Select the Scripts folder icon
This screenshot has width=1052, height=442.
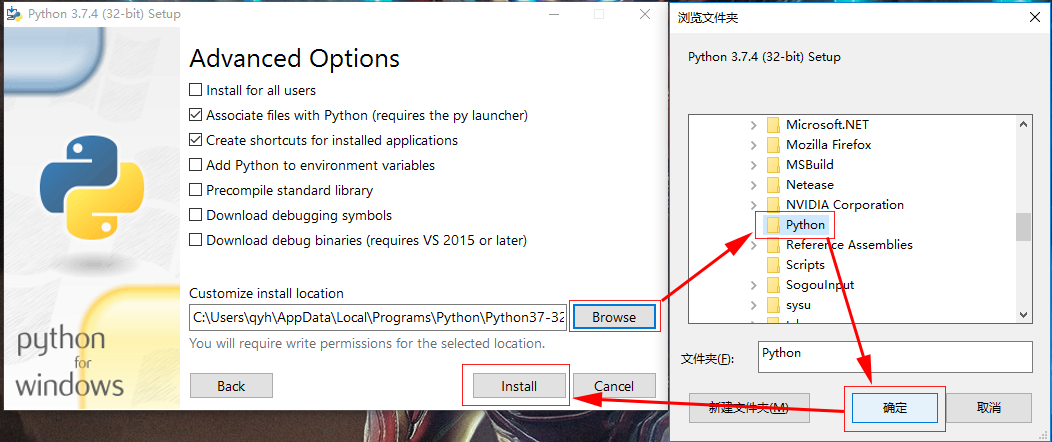click(774, 265)
